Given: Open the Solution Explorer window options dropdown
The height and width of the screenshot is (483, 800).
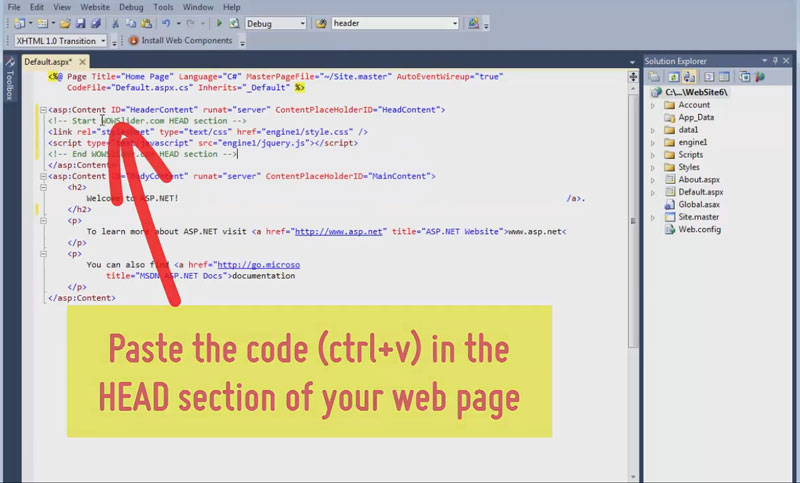Looking at the screenshot, I should (764, 61).
